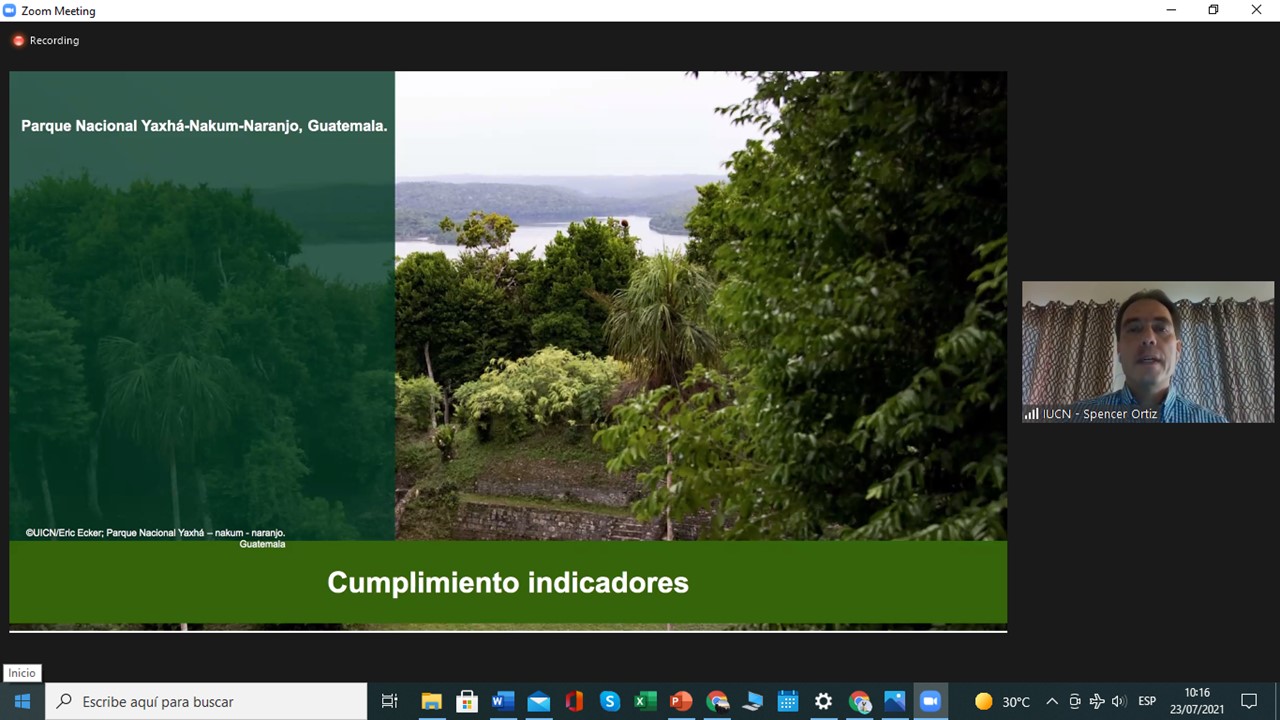Screen dimensions: 1280x720
Task: Click the taskbar search box
Action: (207, 701)
